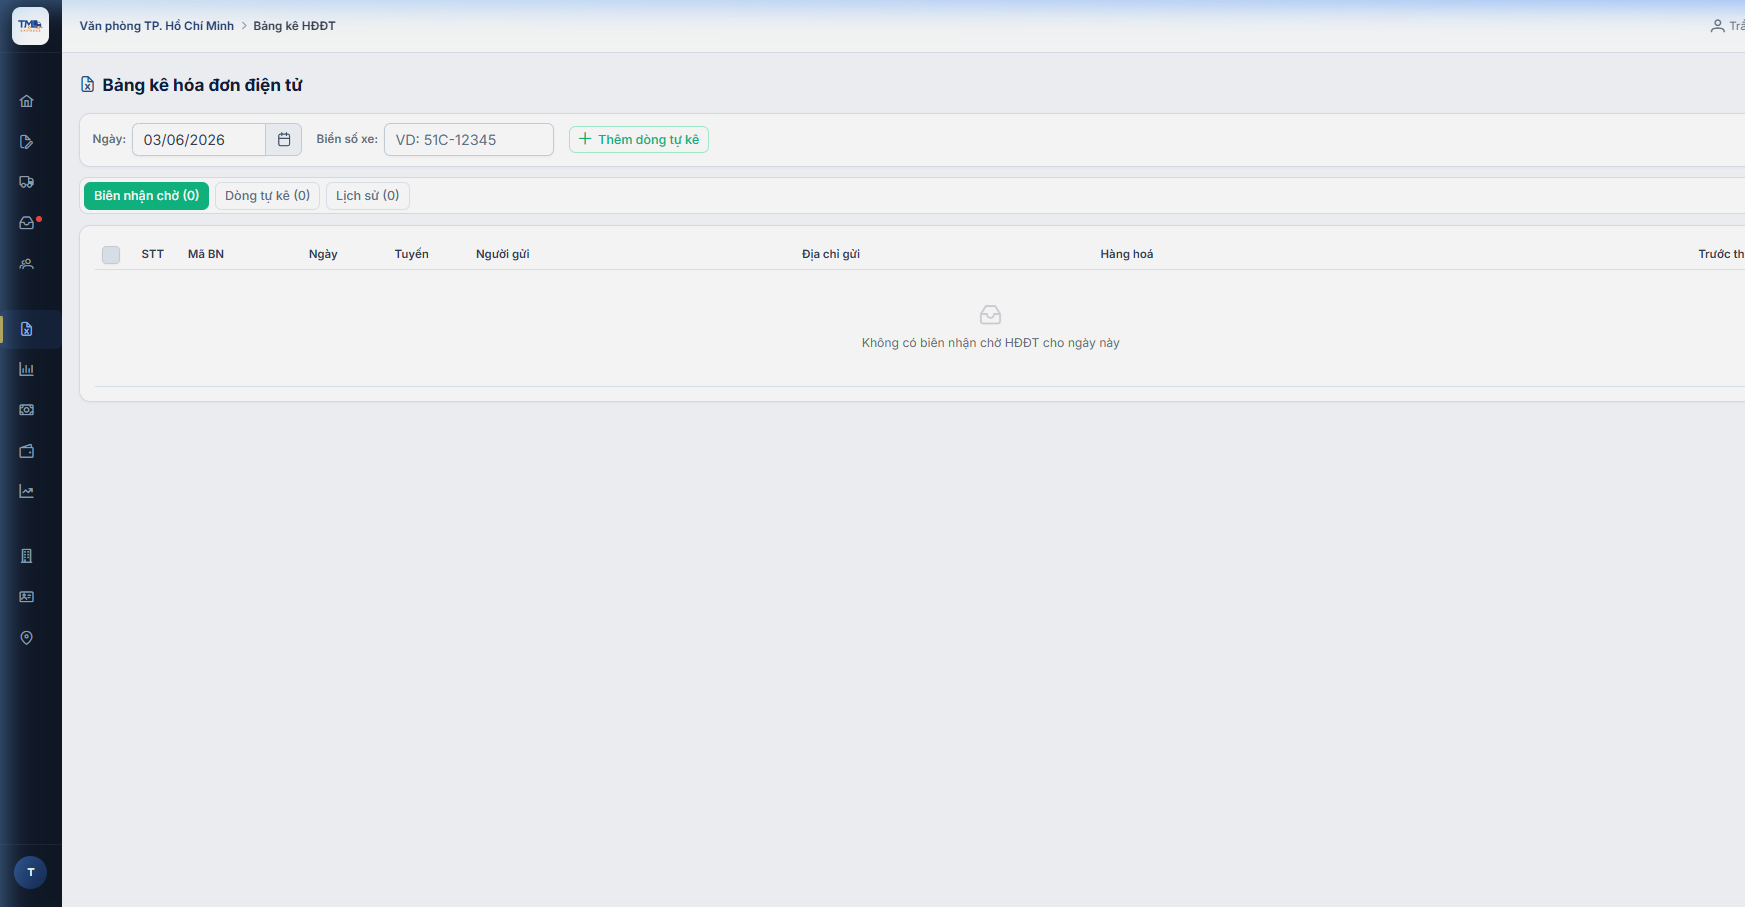The image size is (1745, 907).
Task: Open the home icon in sidebar
Action: point(27,101)
